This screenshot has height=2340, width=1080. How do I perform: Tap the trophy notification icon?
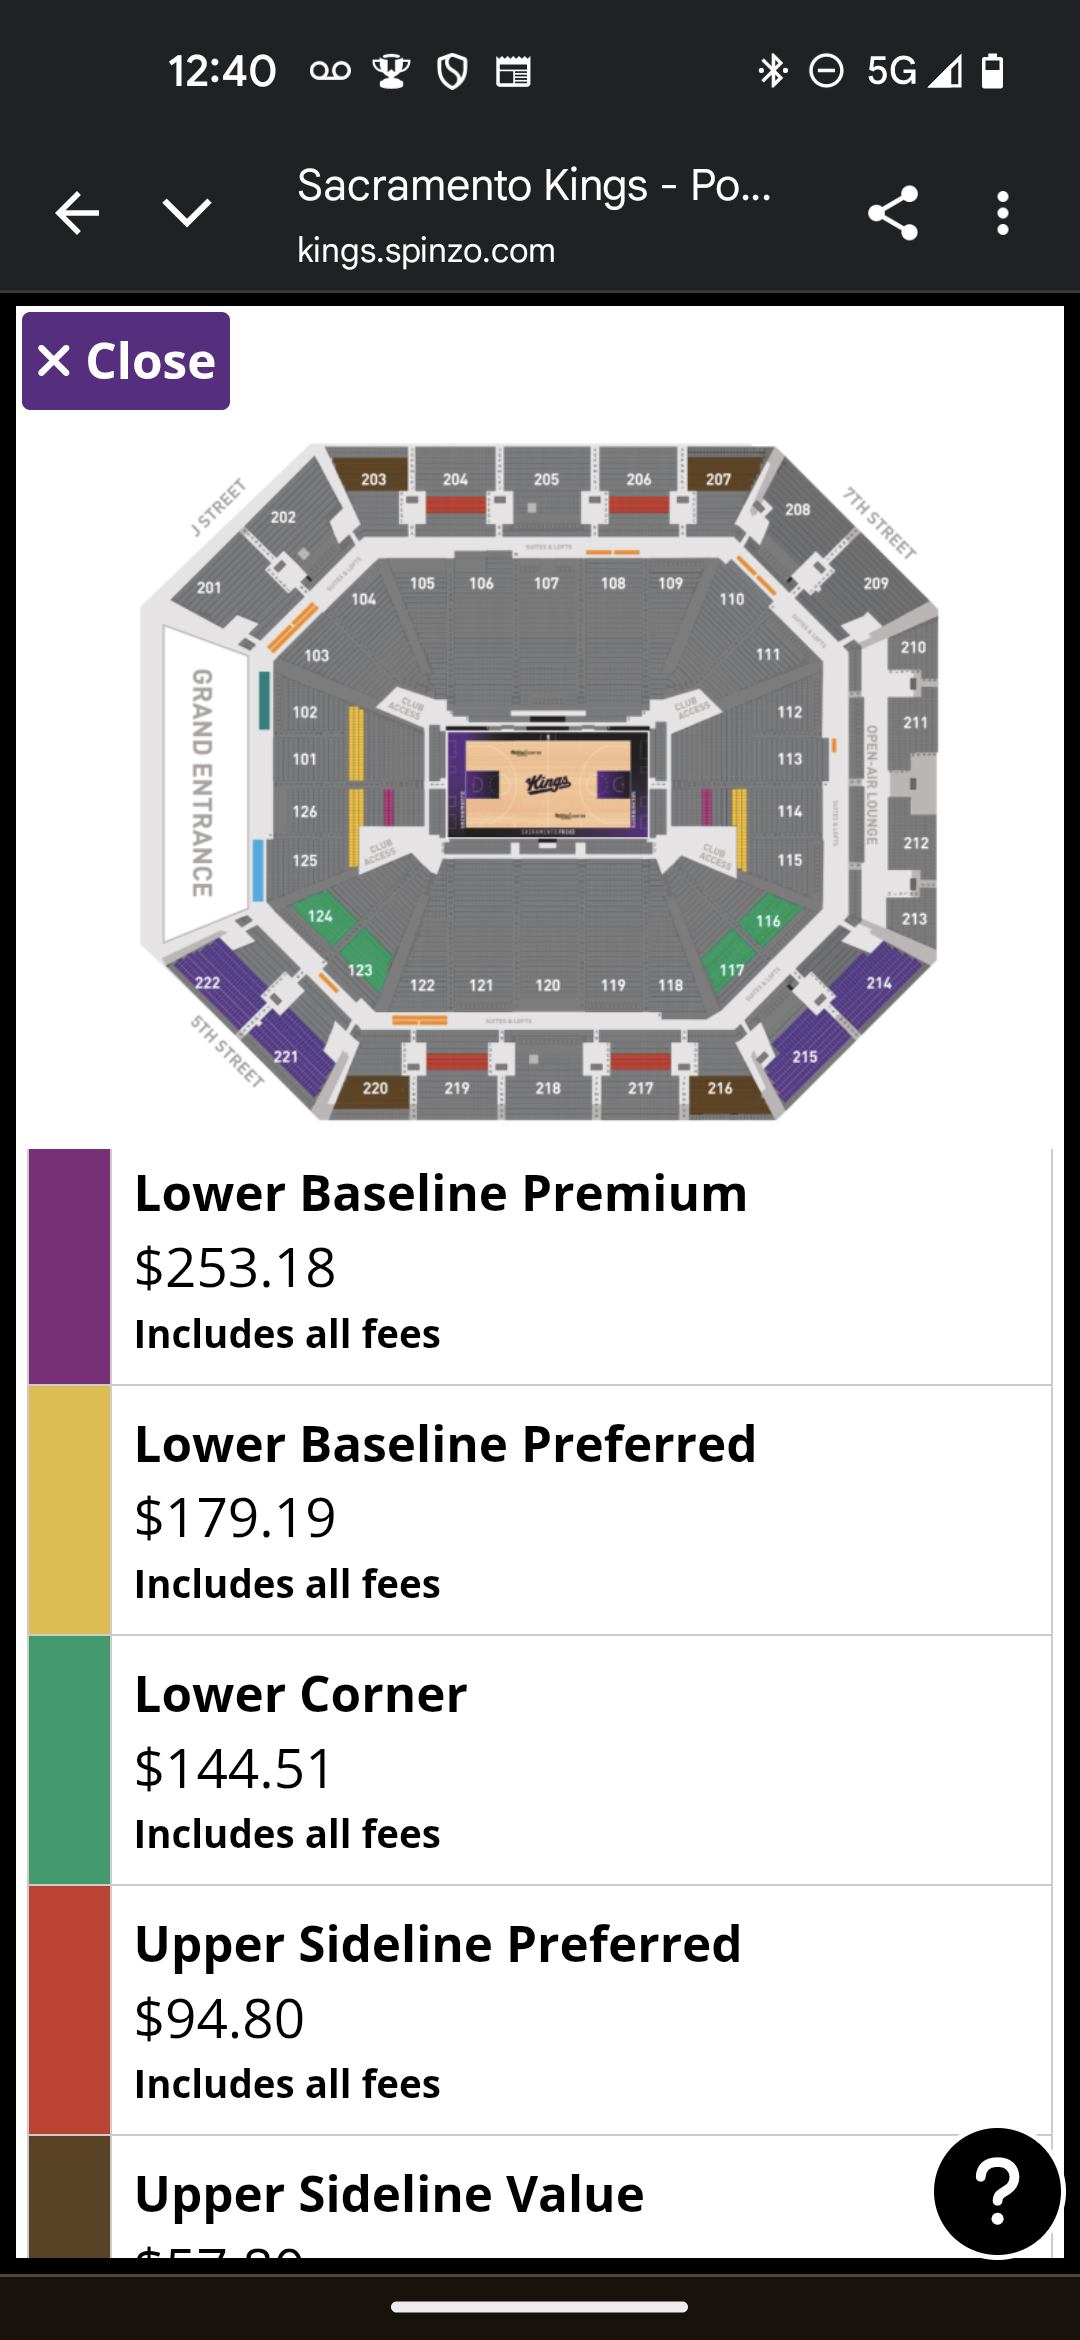click(x=391, y=71)
